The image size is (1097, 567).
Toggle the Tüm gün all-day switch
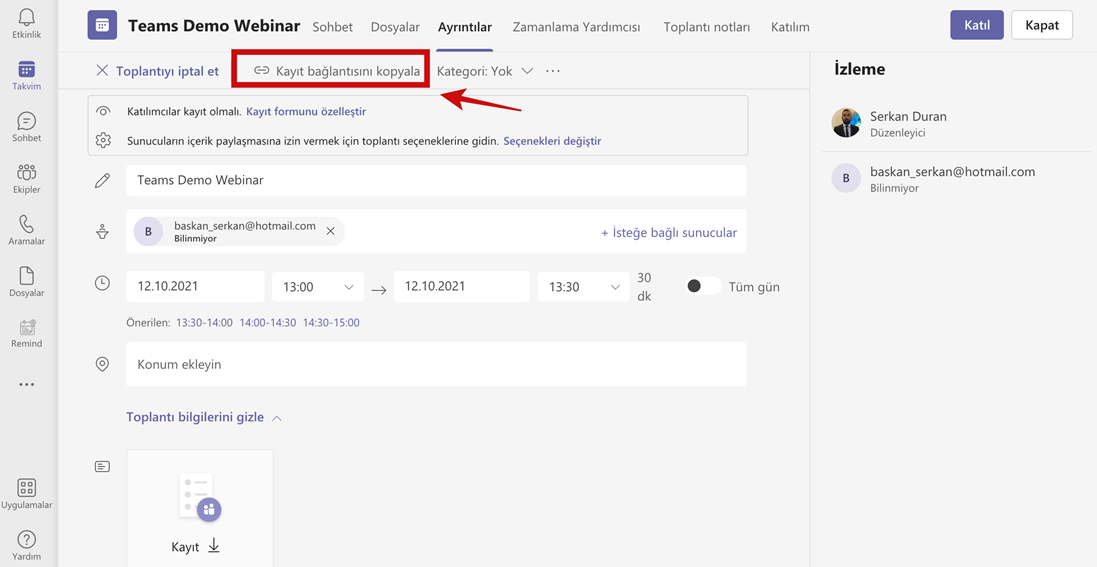click(702, 286)
